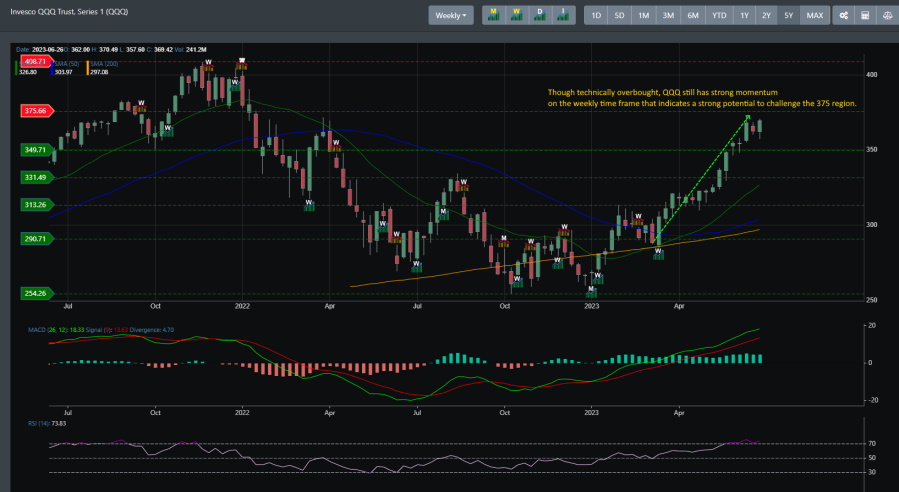The image size is (899, 492).
Task: Open chart settings gears icon
Action: click(843, 15)
